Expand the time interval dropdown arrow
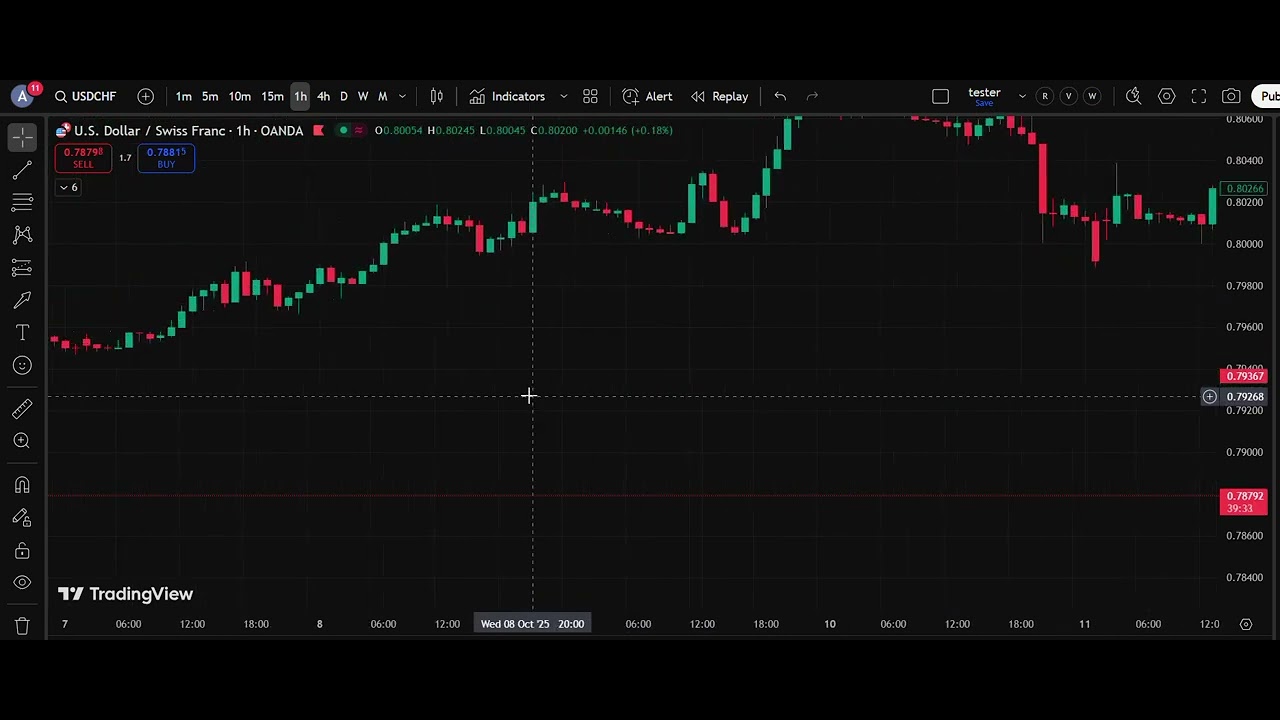Screen dimensions: 1280x720 tap(402, 96)
